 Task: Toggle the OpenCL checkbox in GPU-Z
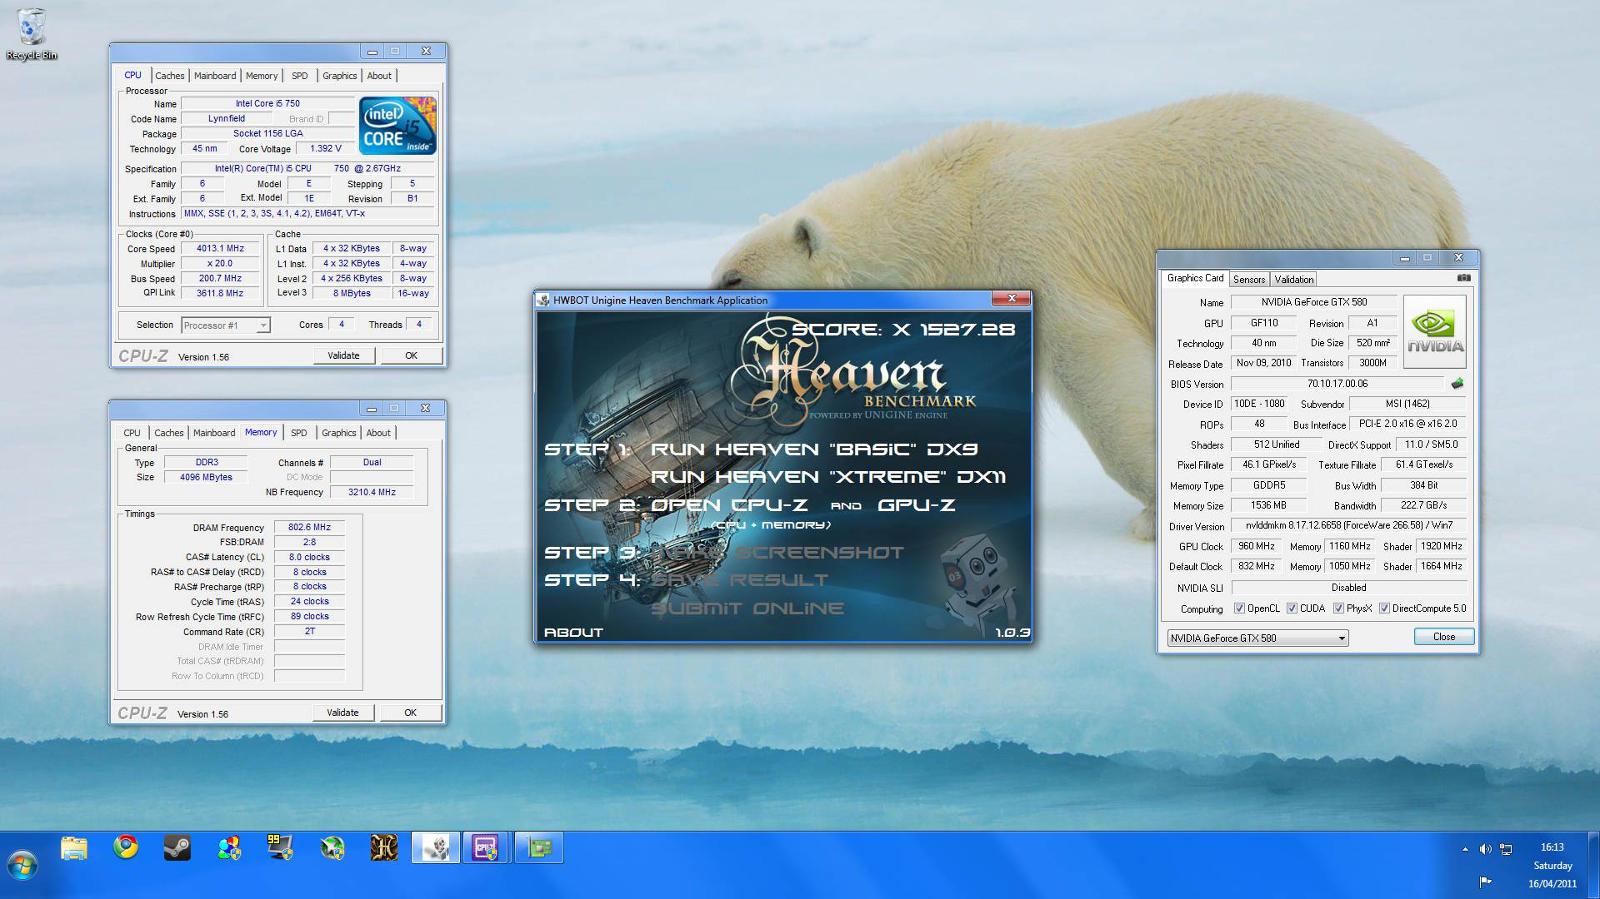click(x=1239, y=608)
